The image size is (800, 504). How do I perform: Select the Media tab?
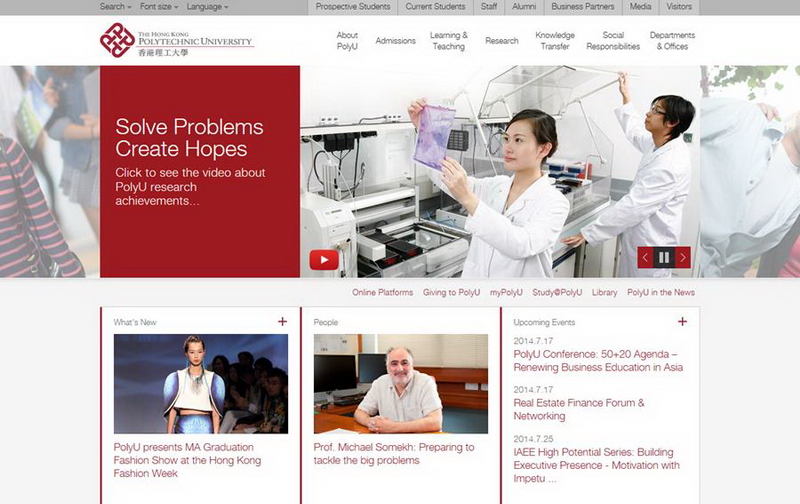(x=640, y=7)
